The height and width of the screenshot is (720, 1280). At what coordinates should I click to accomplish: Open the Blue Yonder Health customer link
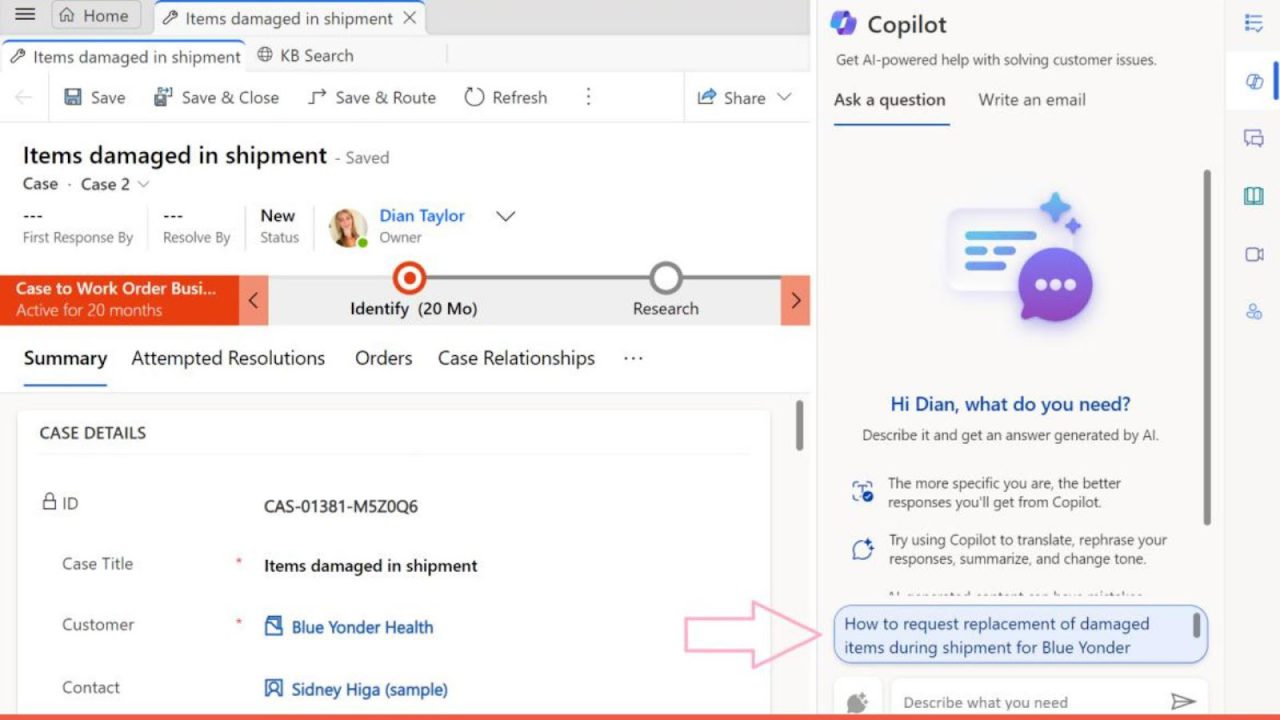pos(362,627)
